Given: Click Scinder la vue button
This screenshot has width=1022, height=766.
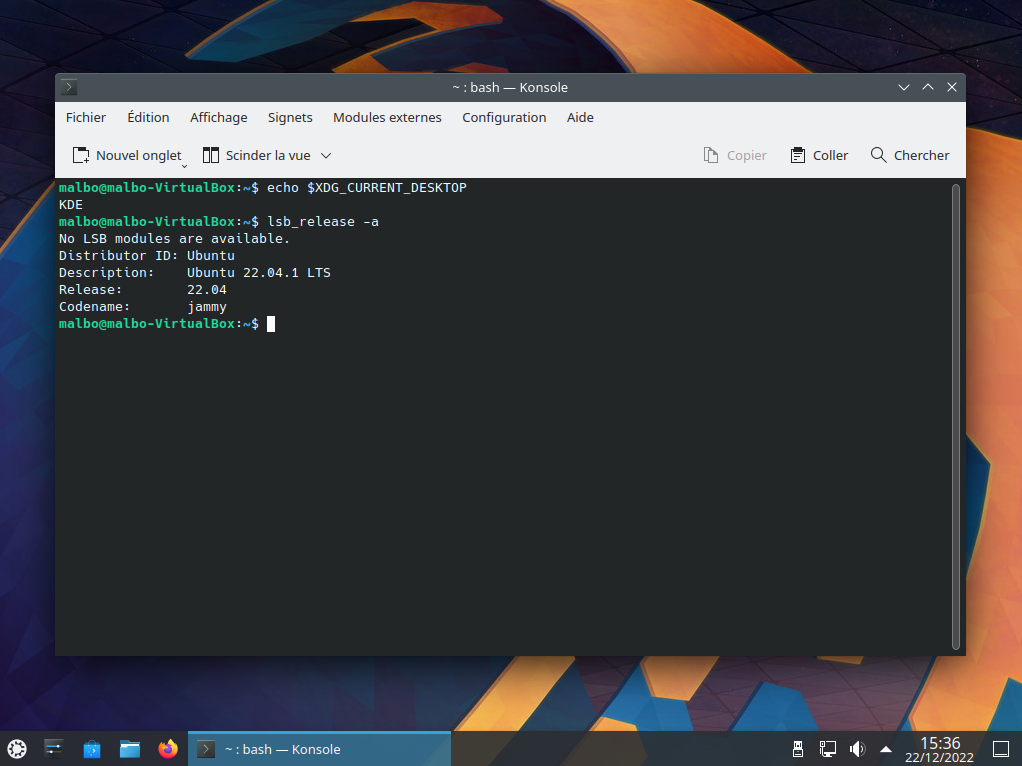Looking at the screenshot, I should tap(256, 155).
